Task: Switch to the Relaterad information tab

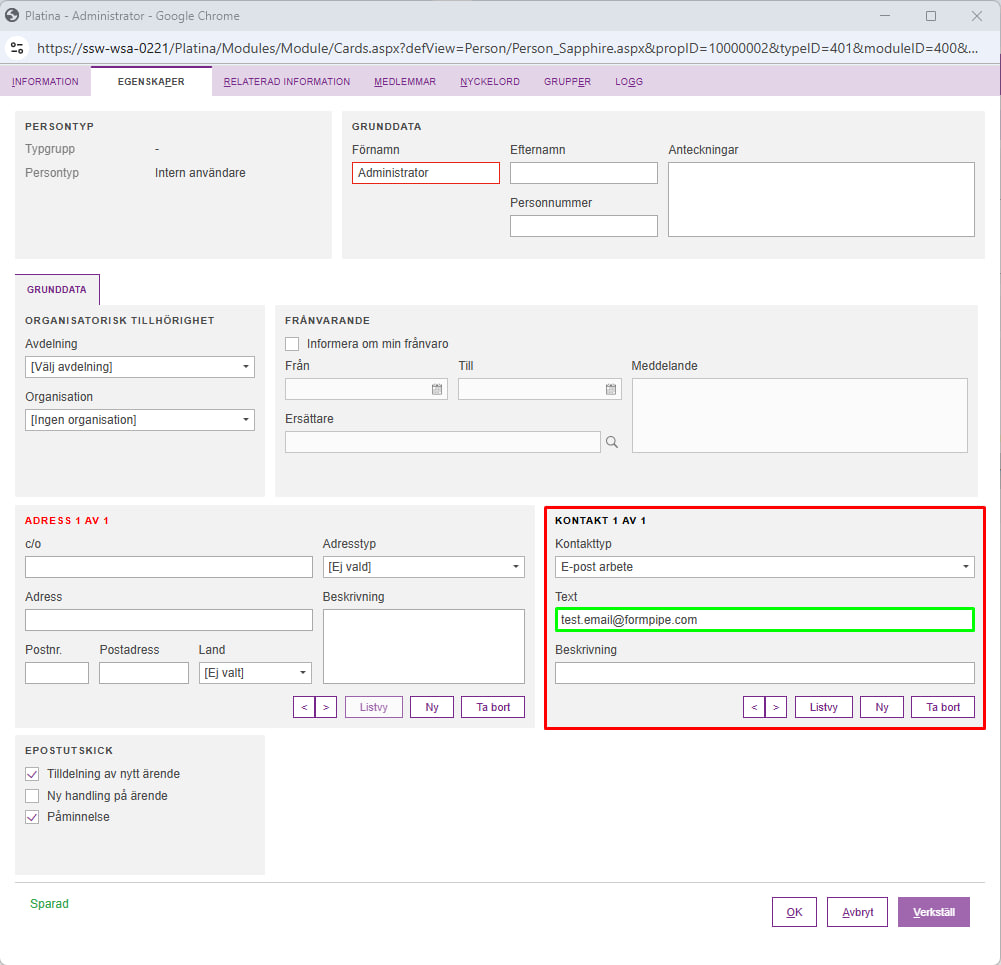Action: [x=286, y=82]
